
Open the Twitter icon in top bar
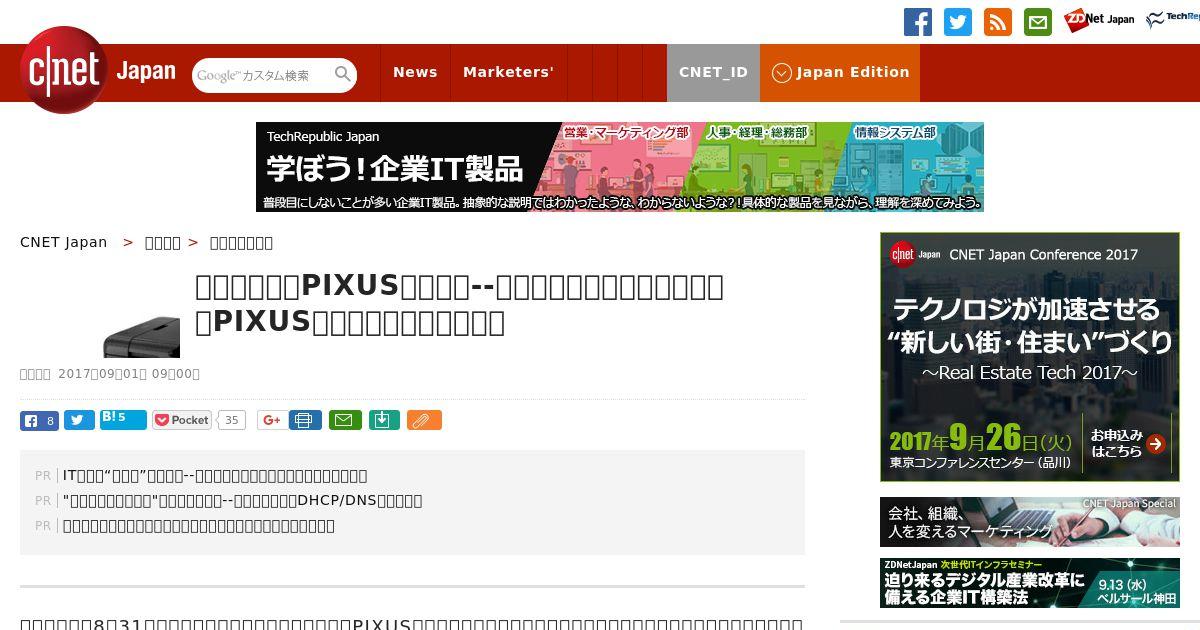(x=958, y=22)
